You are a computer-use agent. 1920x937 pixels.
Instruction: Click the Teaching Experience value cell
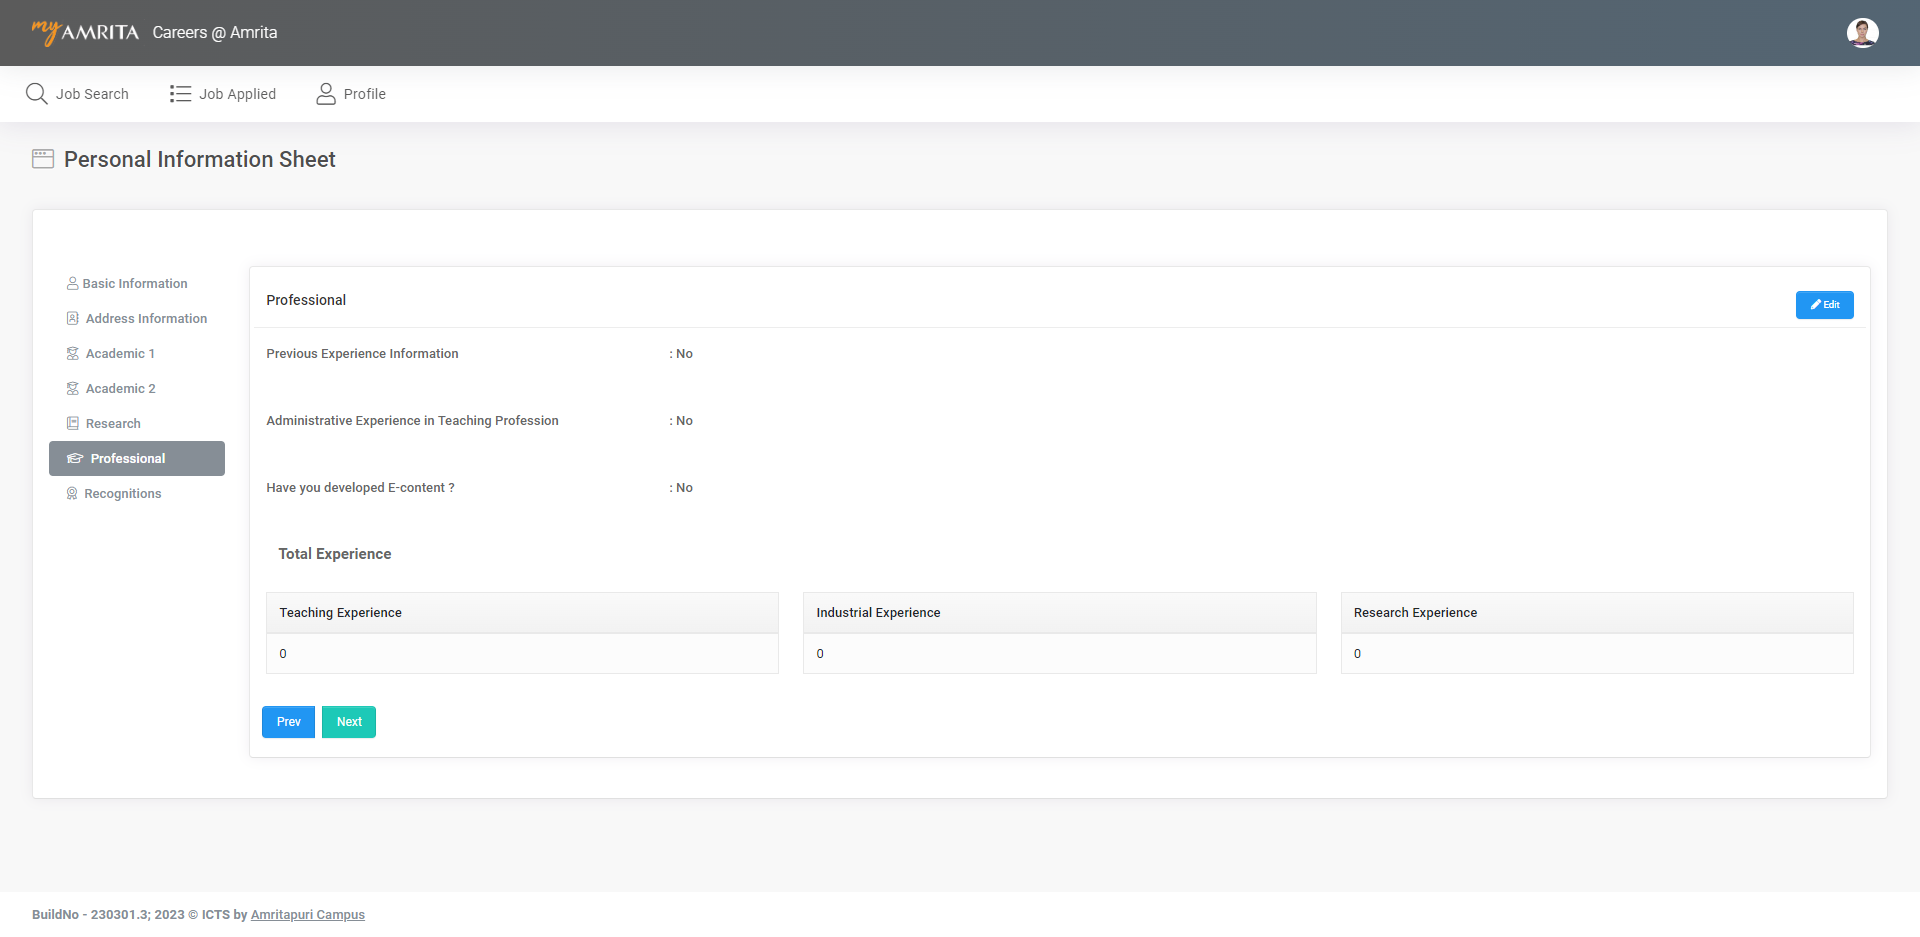pos(522,654)
